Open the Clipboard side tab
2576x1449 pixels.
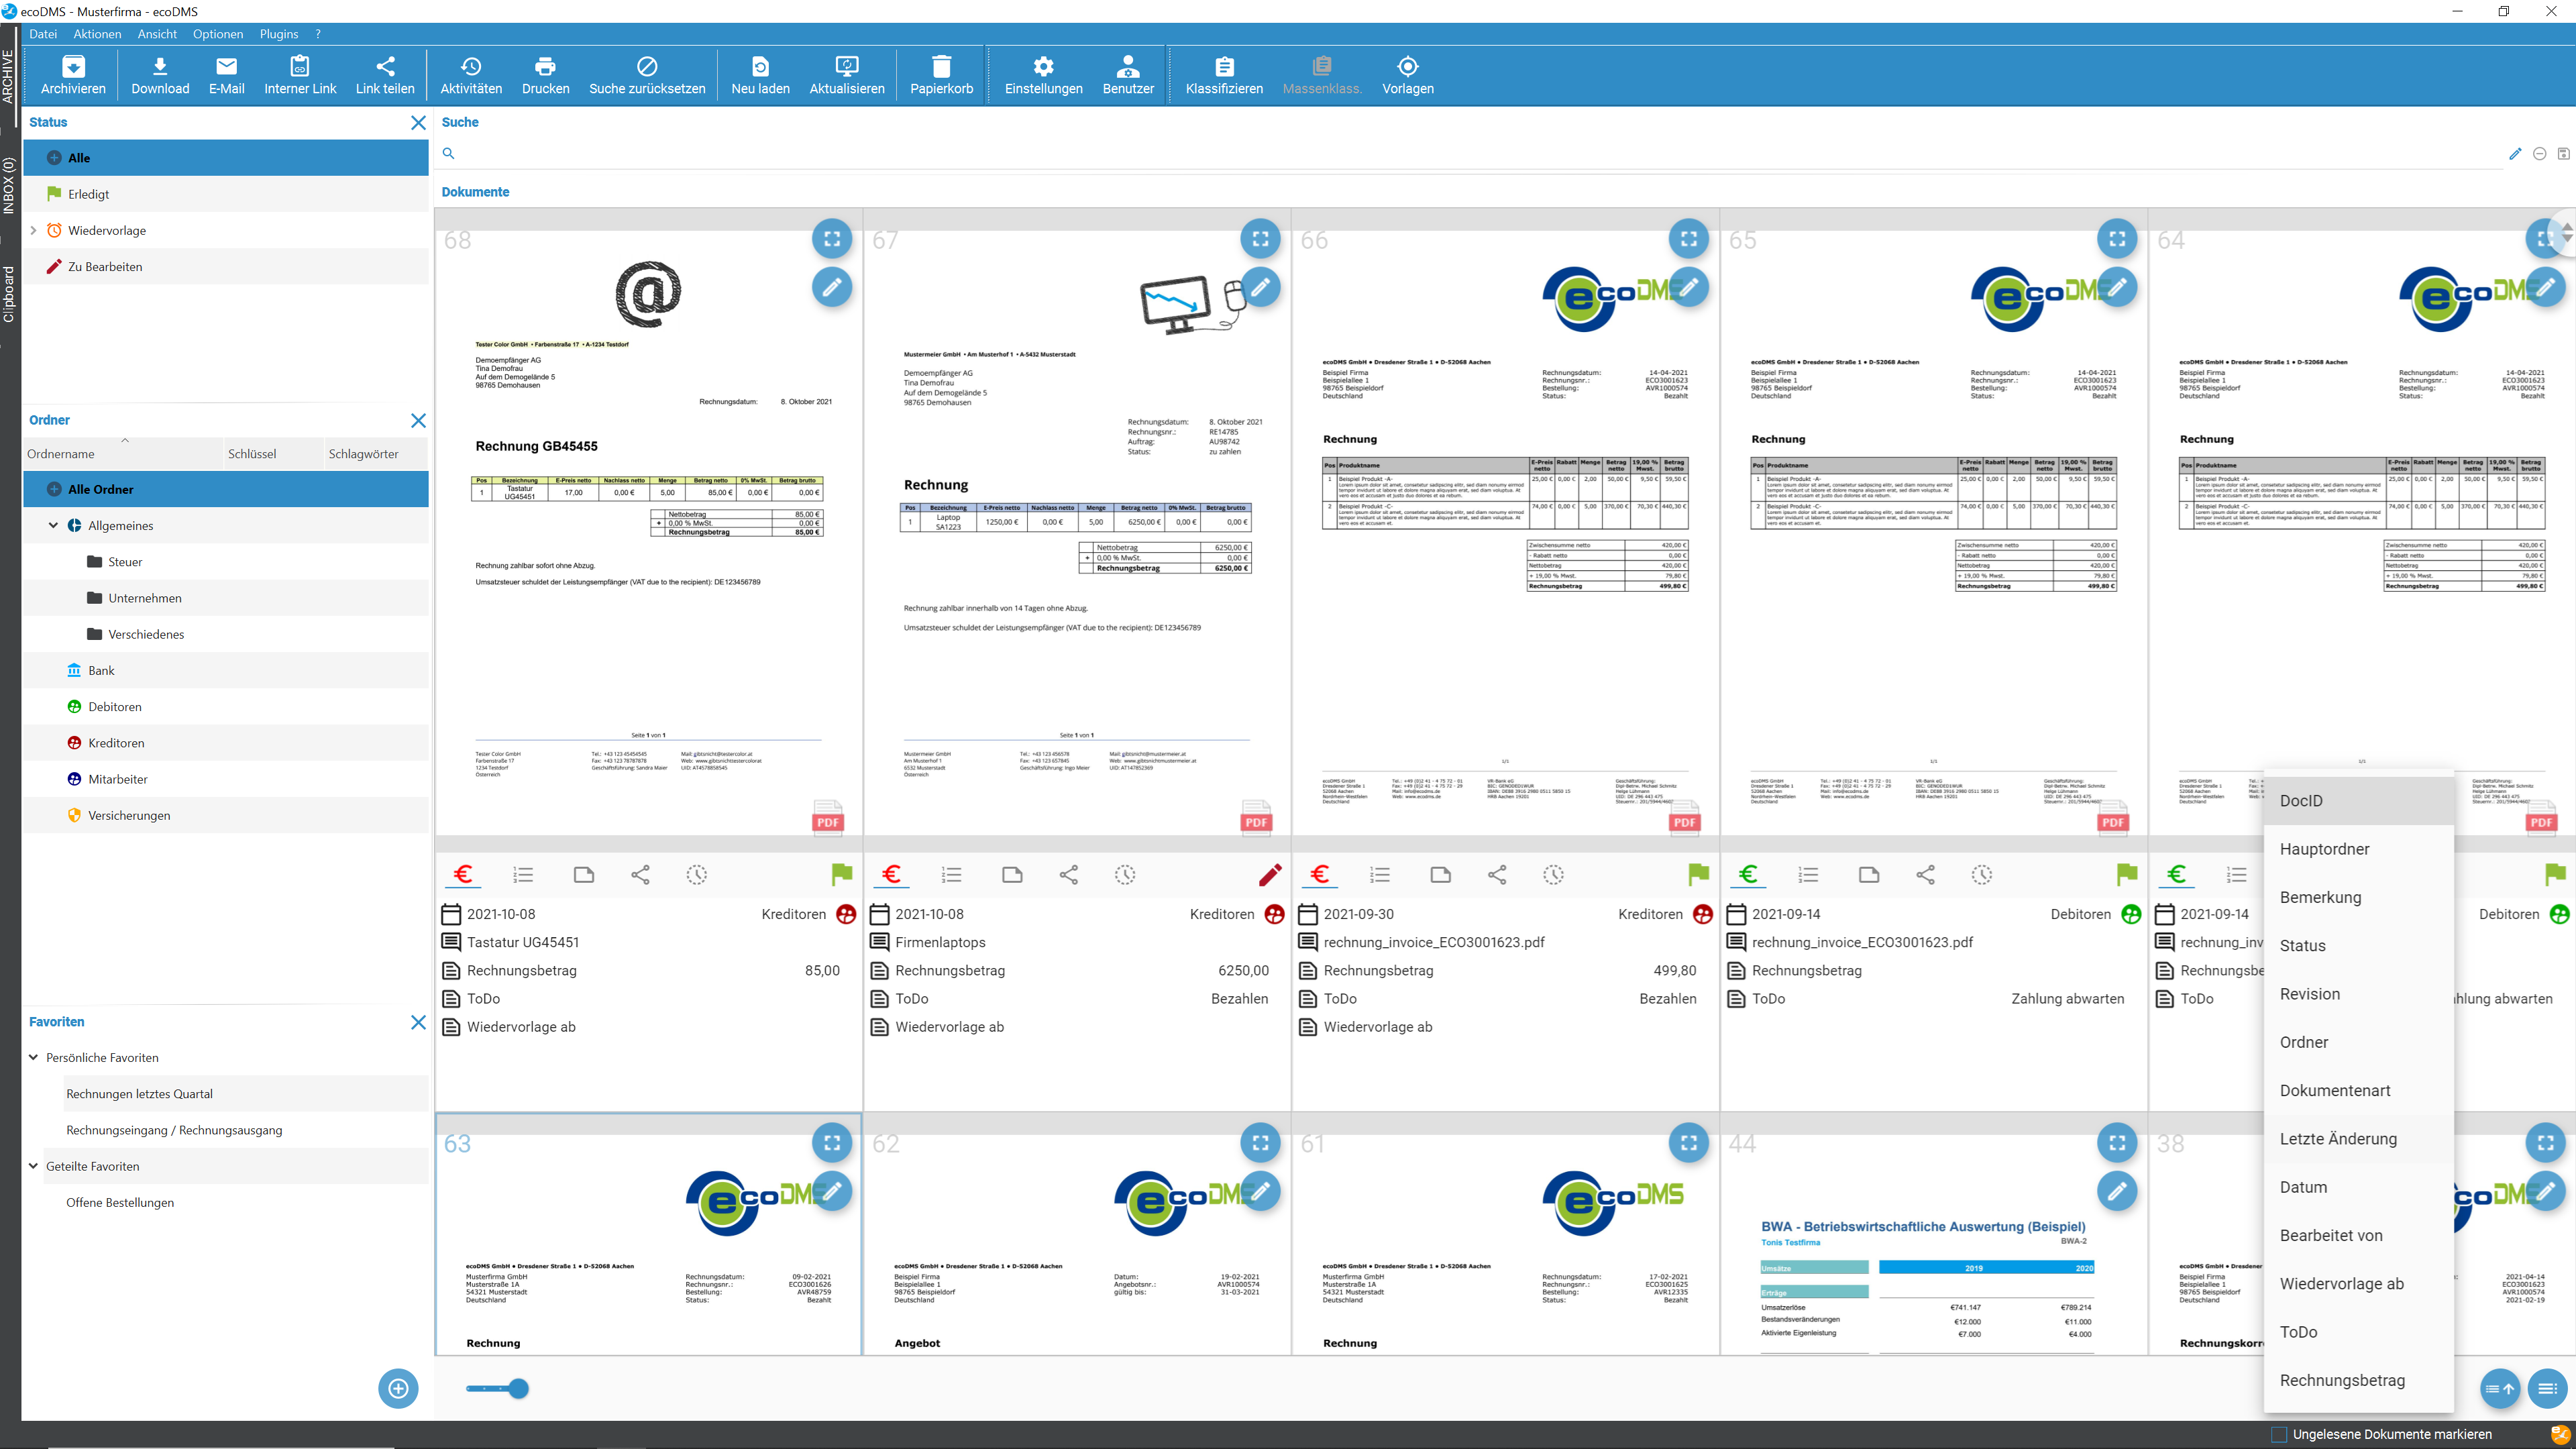coord(9,294)
